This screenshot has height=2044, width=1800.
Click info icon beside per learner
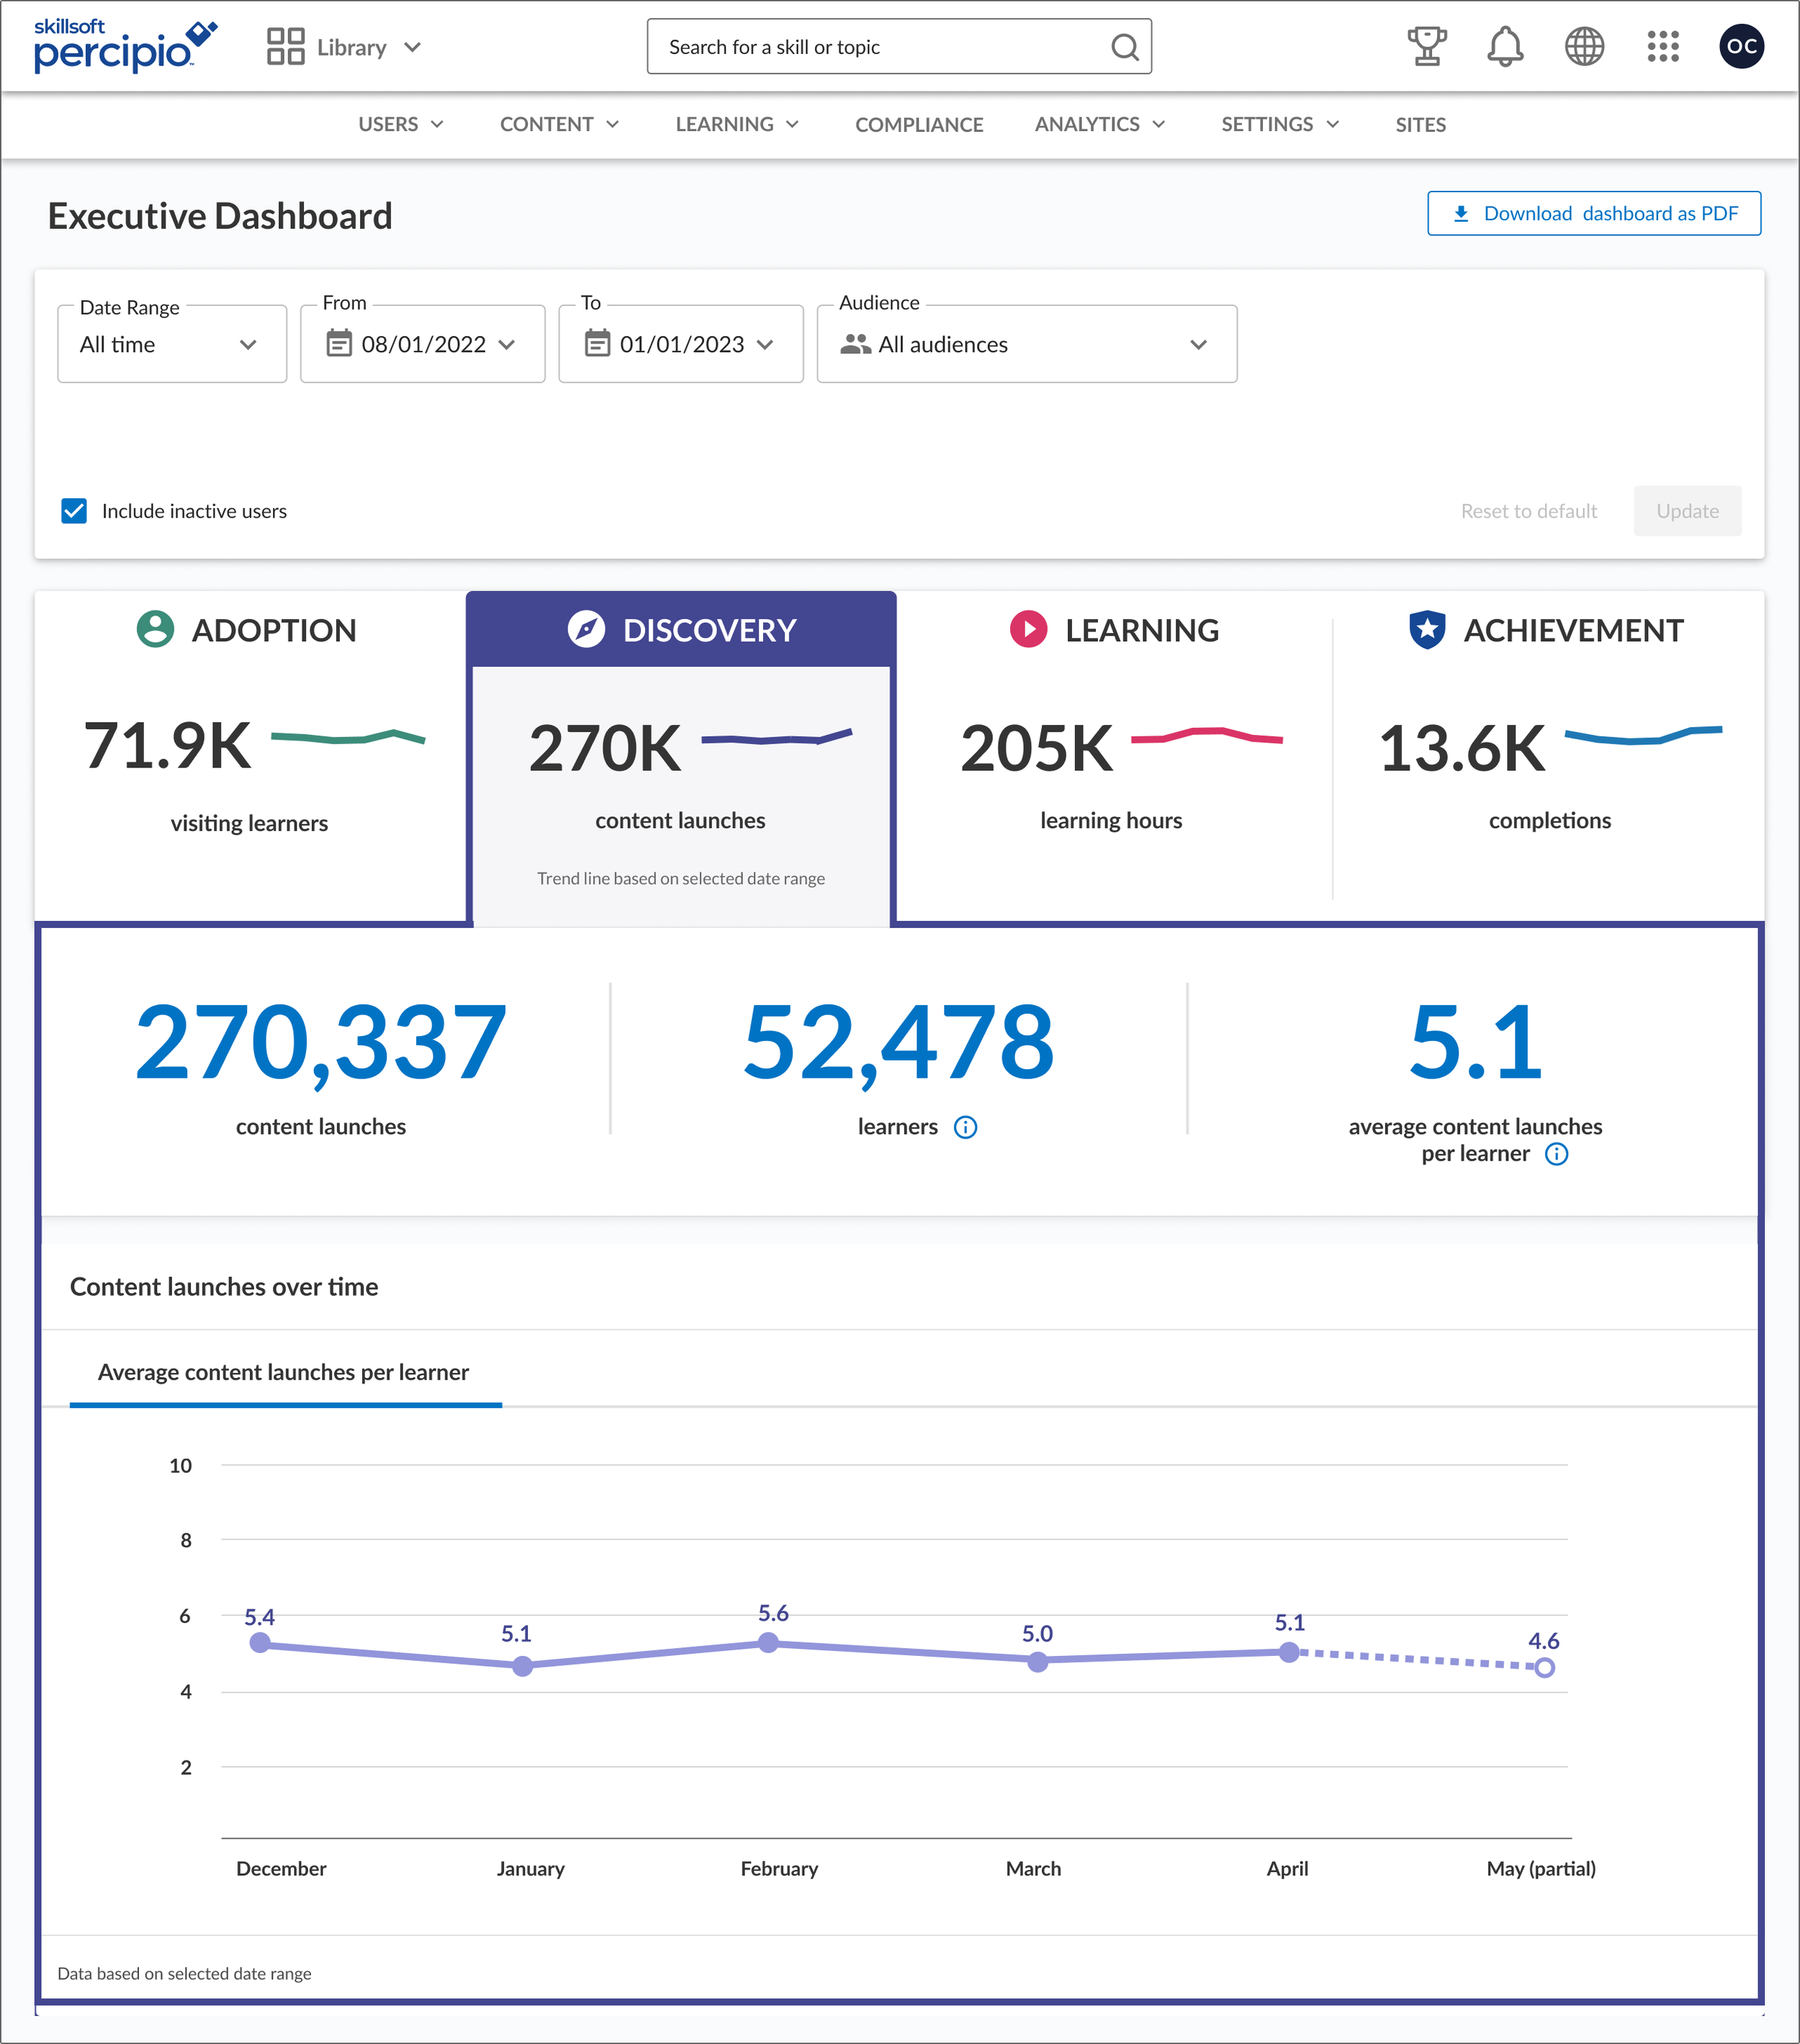[x=1557, y=1154]
